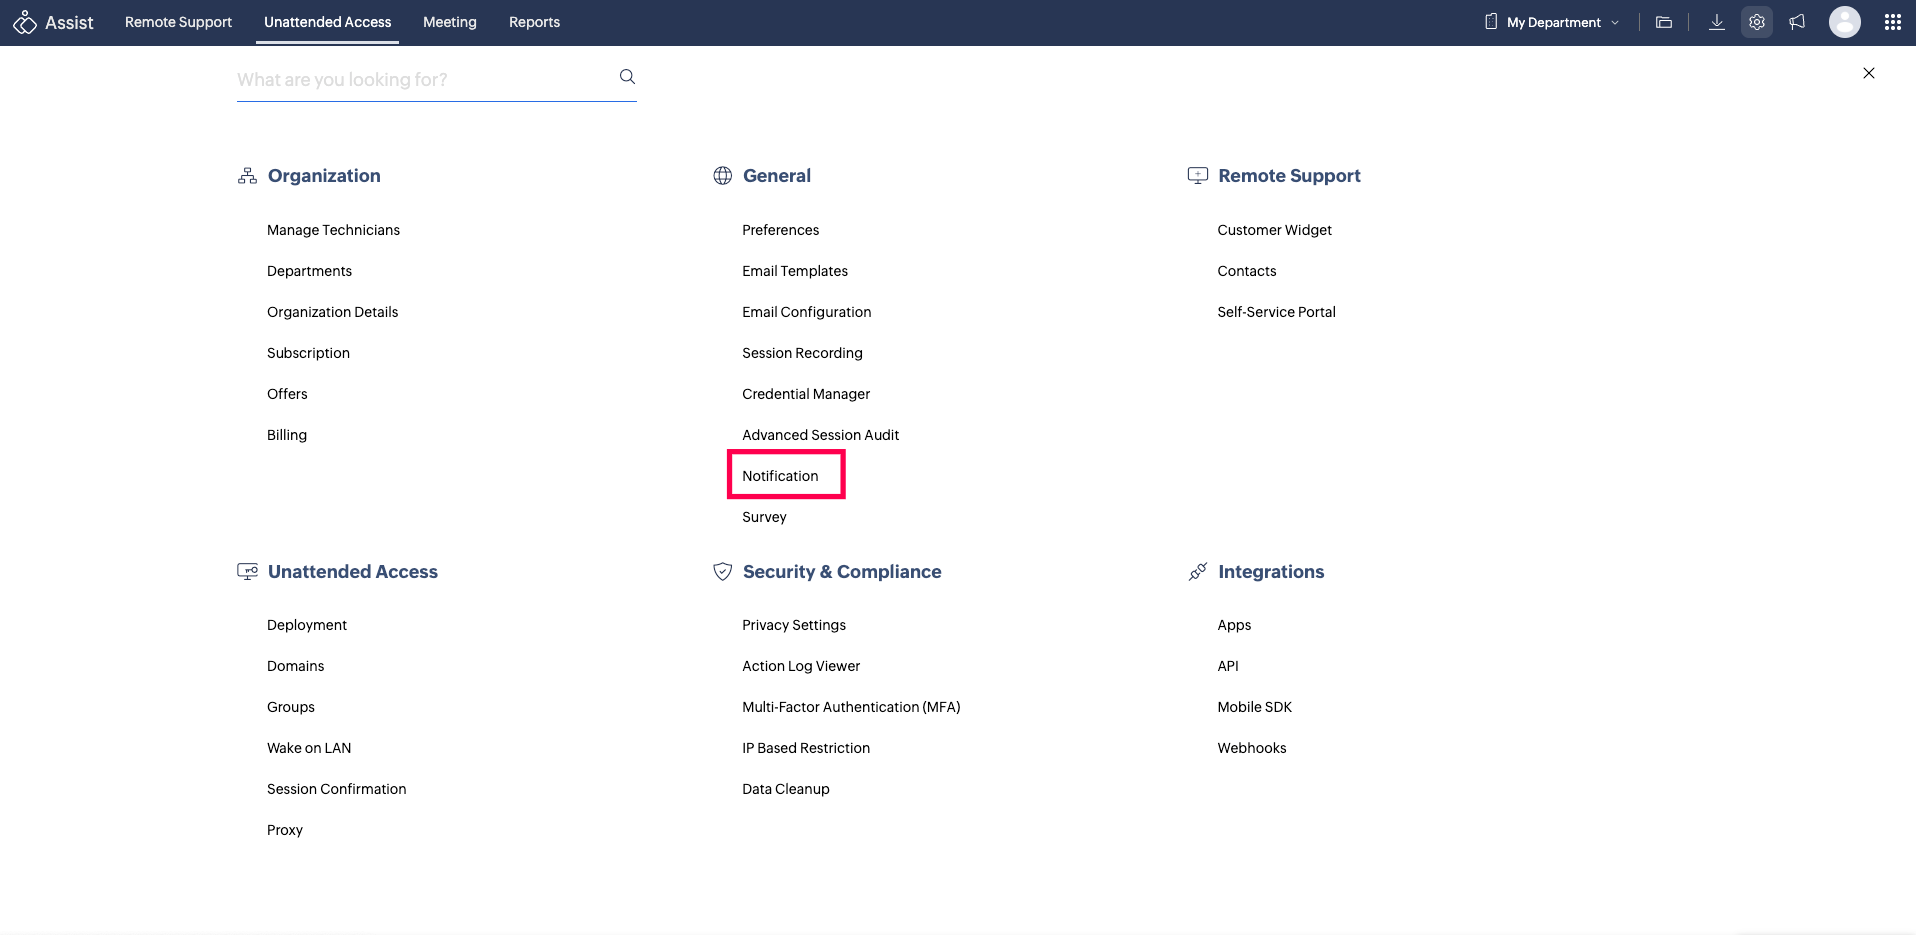Click the Assist logo icon

[25, 22]
